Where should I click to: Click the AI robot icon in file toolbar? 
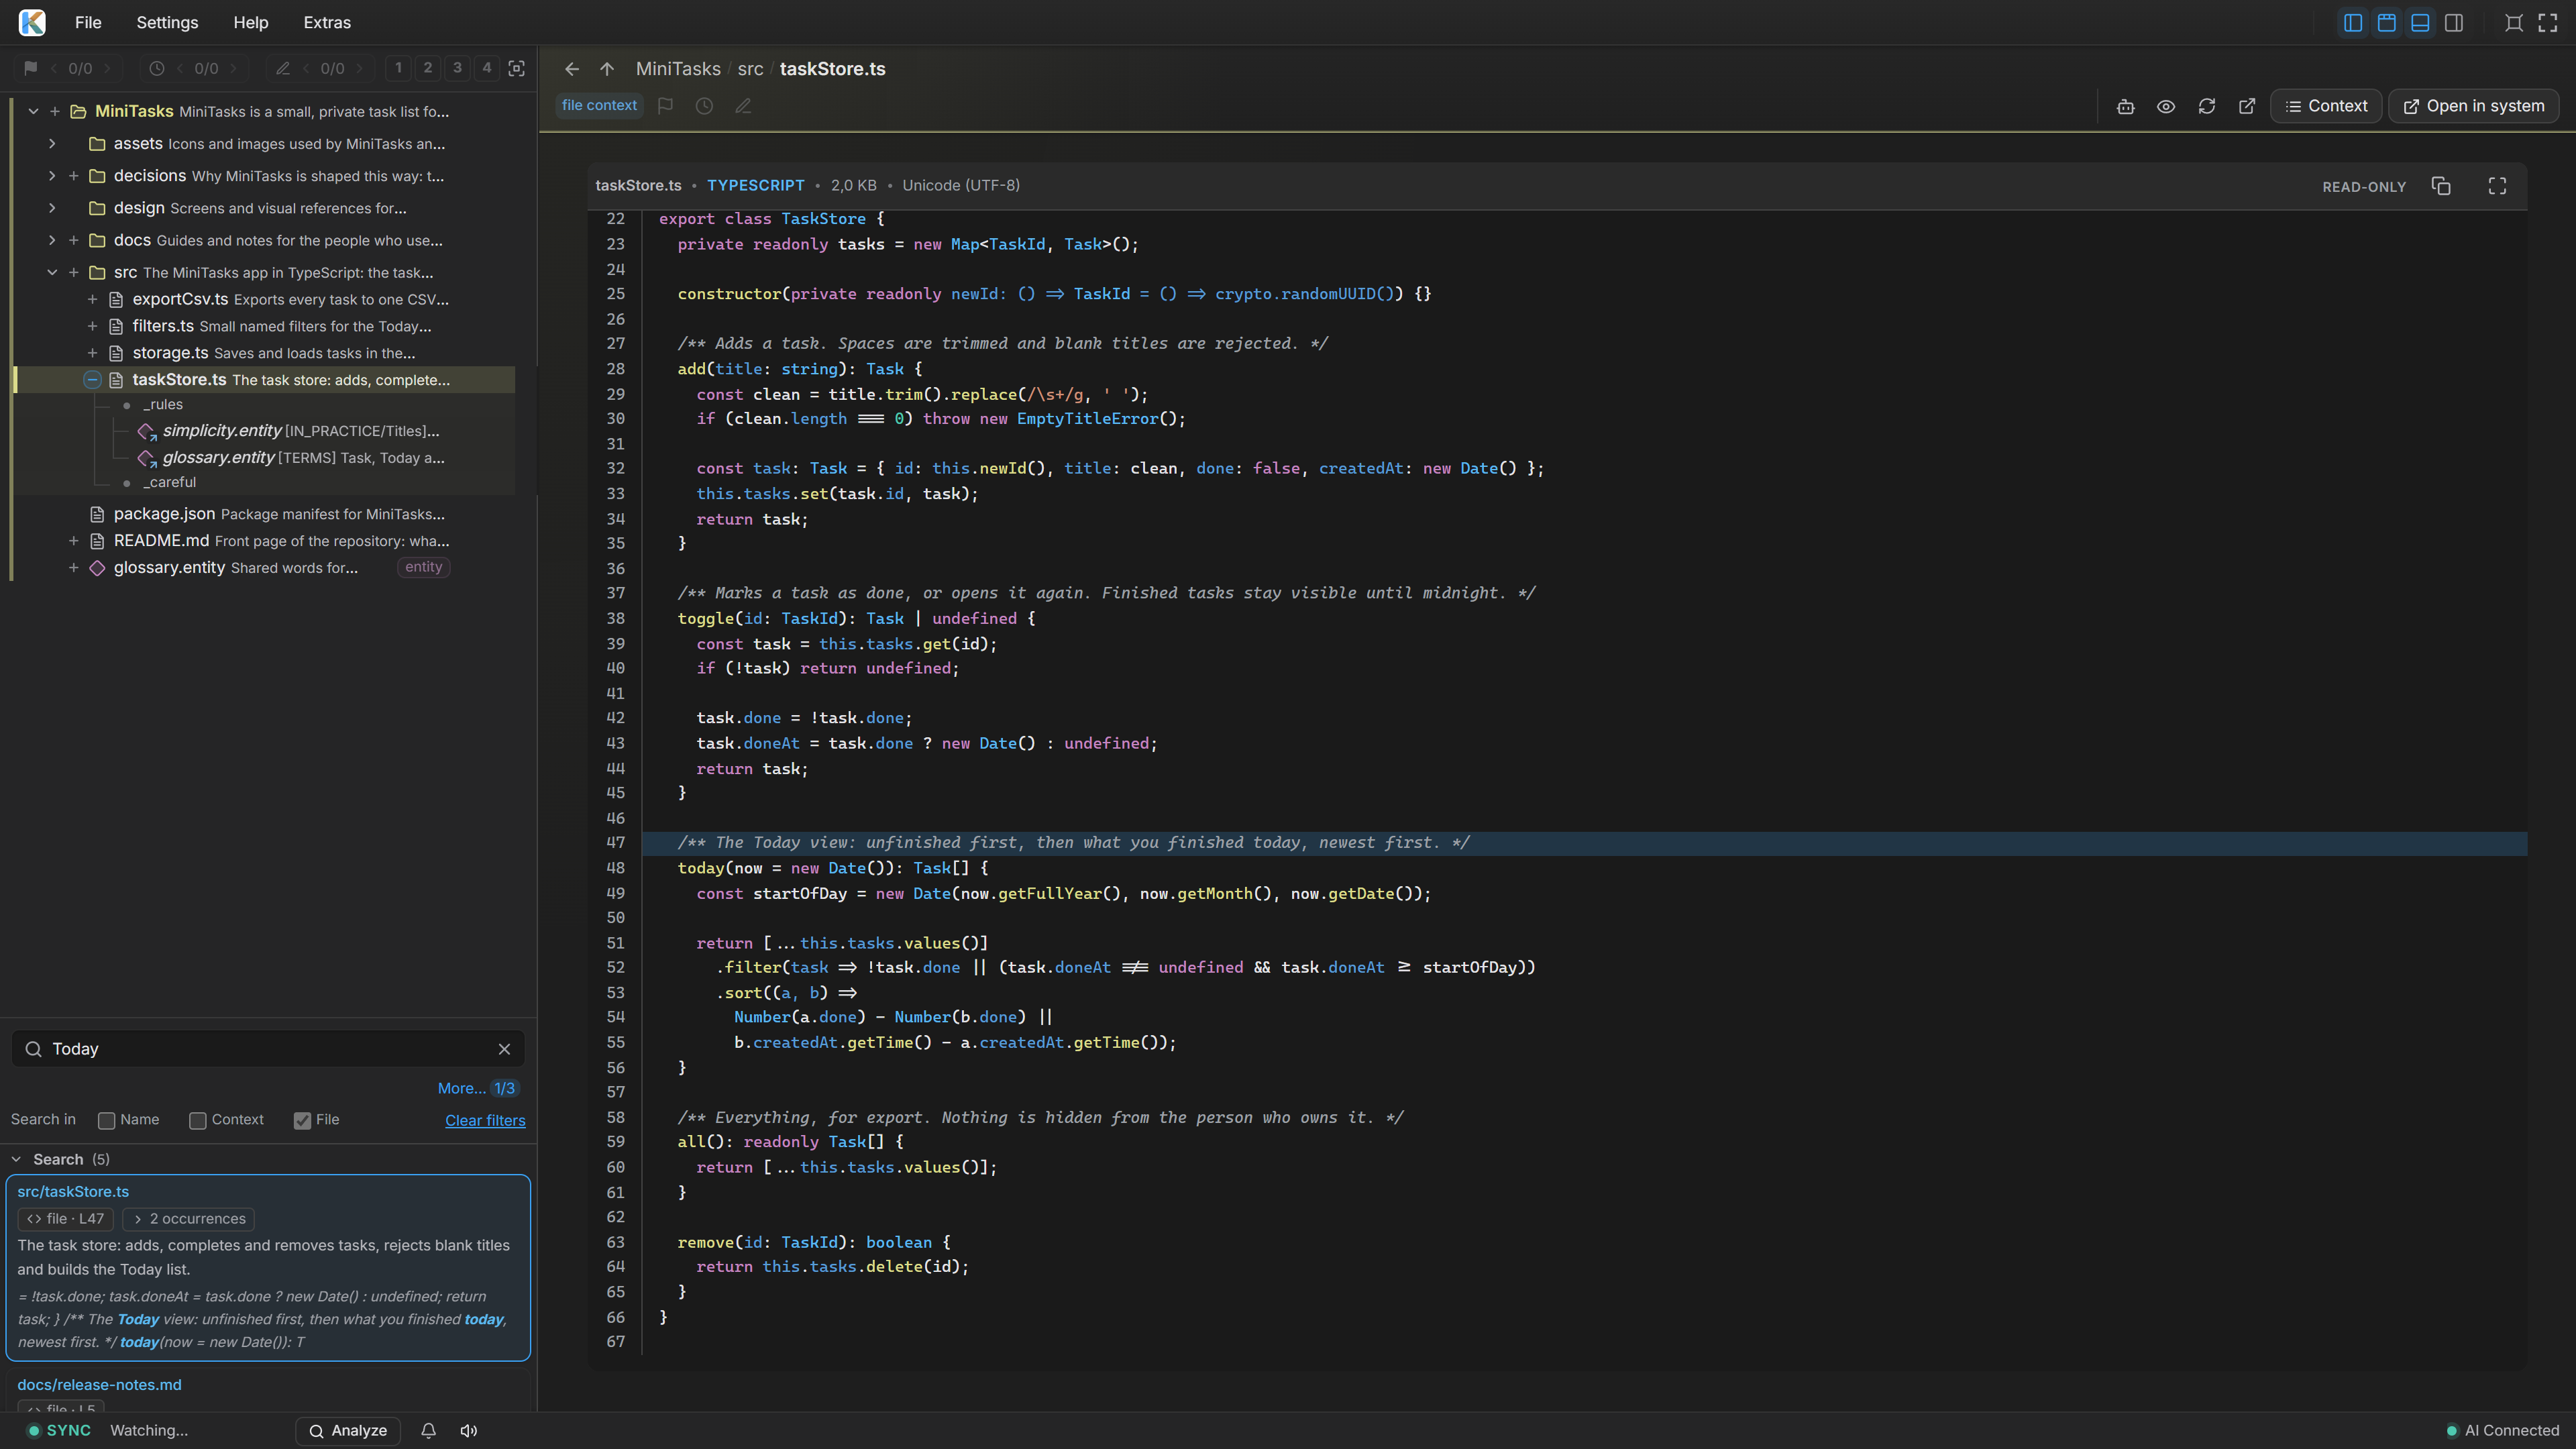(2125, 106)
